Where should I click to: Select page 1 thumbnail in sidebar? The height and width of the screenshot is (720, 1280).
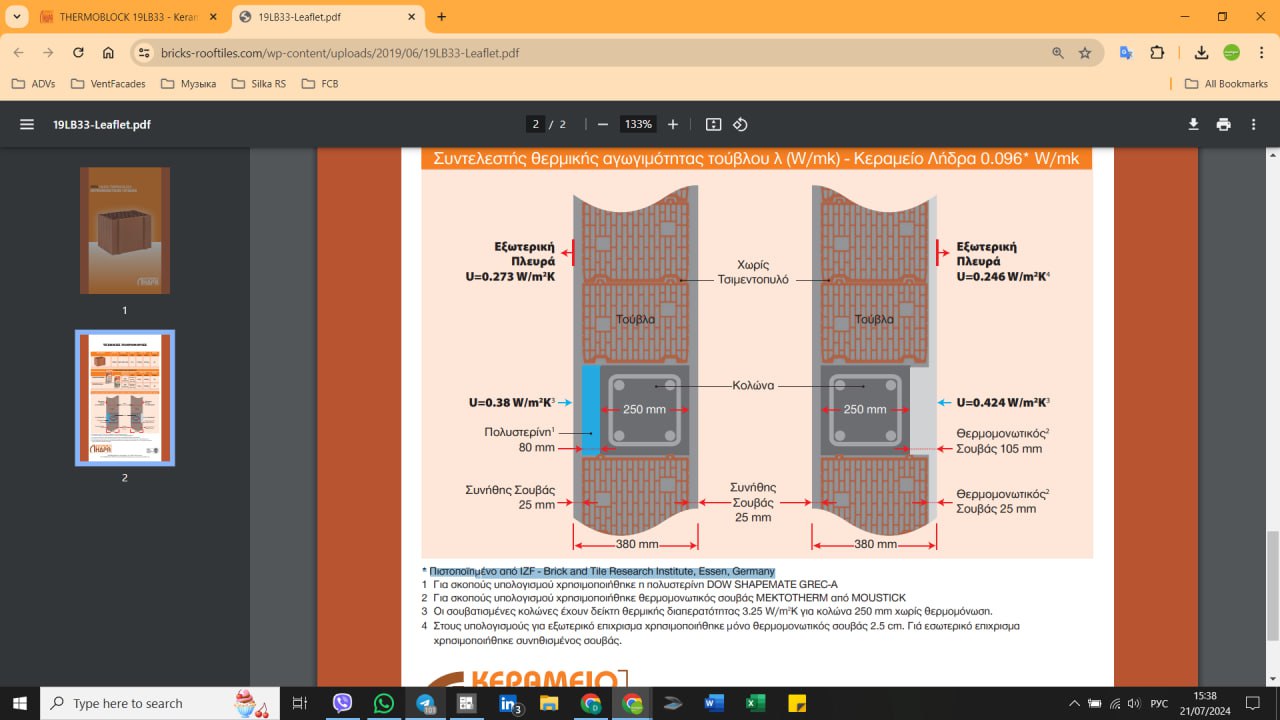tap(125, 231)
